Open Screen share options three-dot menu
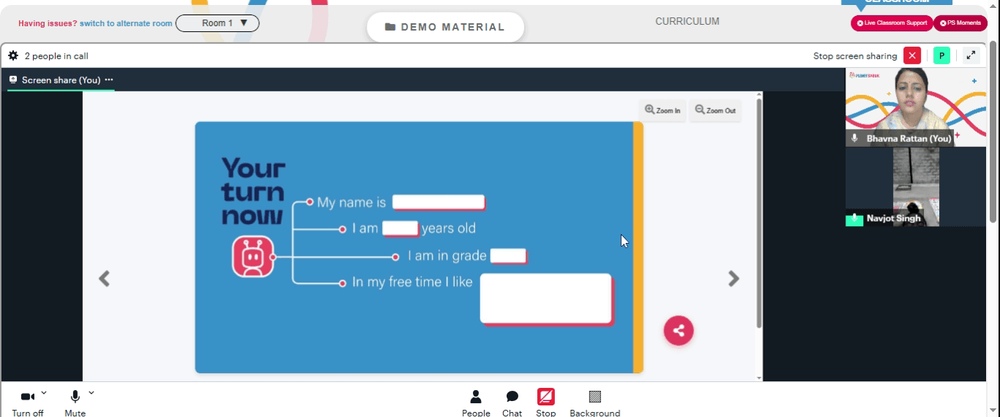The image size is (1000, 417). coord(109,80)
